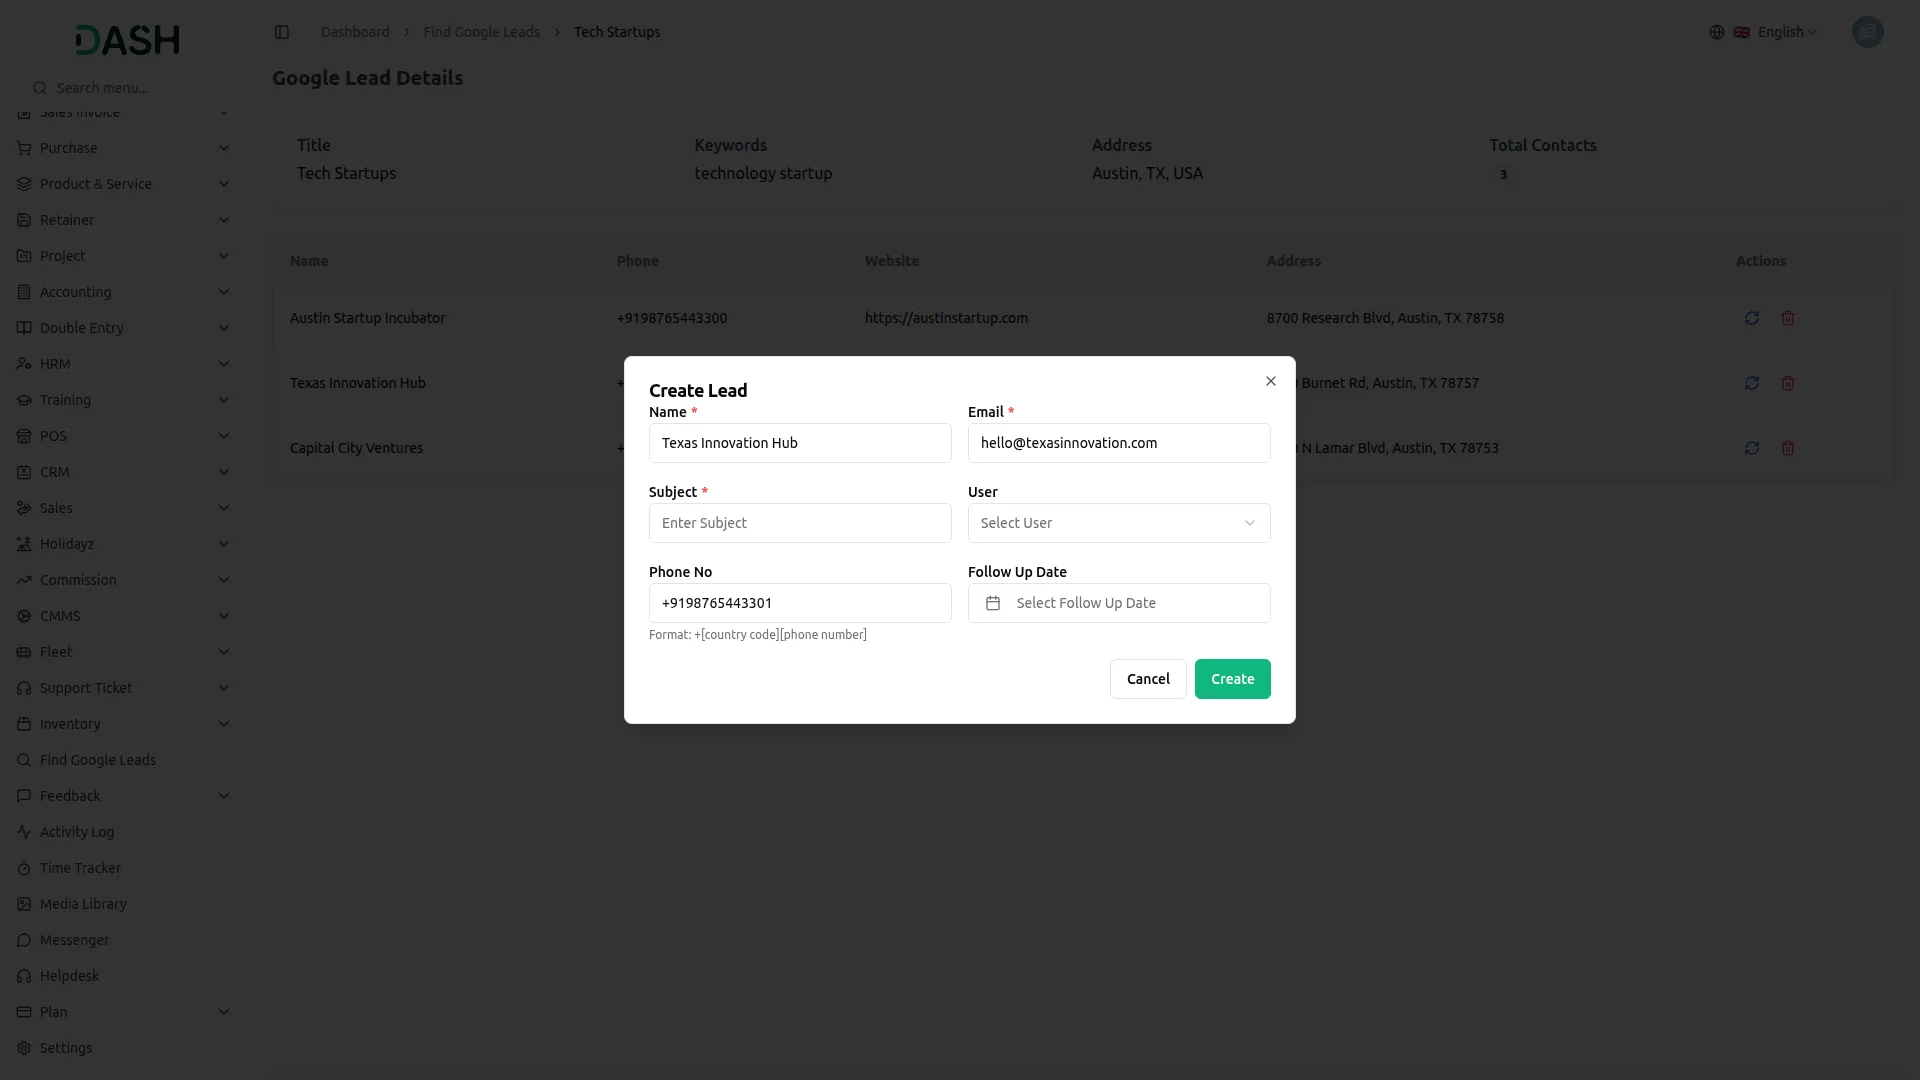Delete the Austin Startup Incubator row
The image size is (1920, 1080).
pos(1787,318)
